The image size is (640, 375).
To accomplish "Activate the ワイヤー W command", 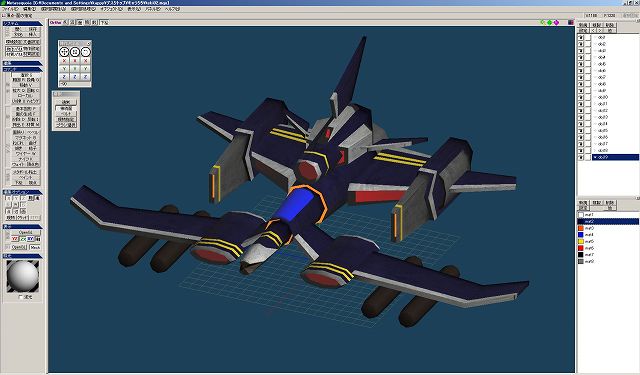I will click(x=26, y=153).
